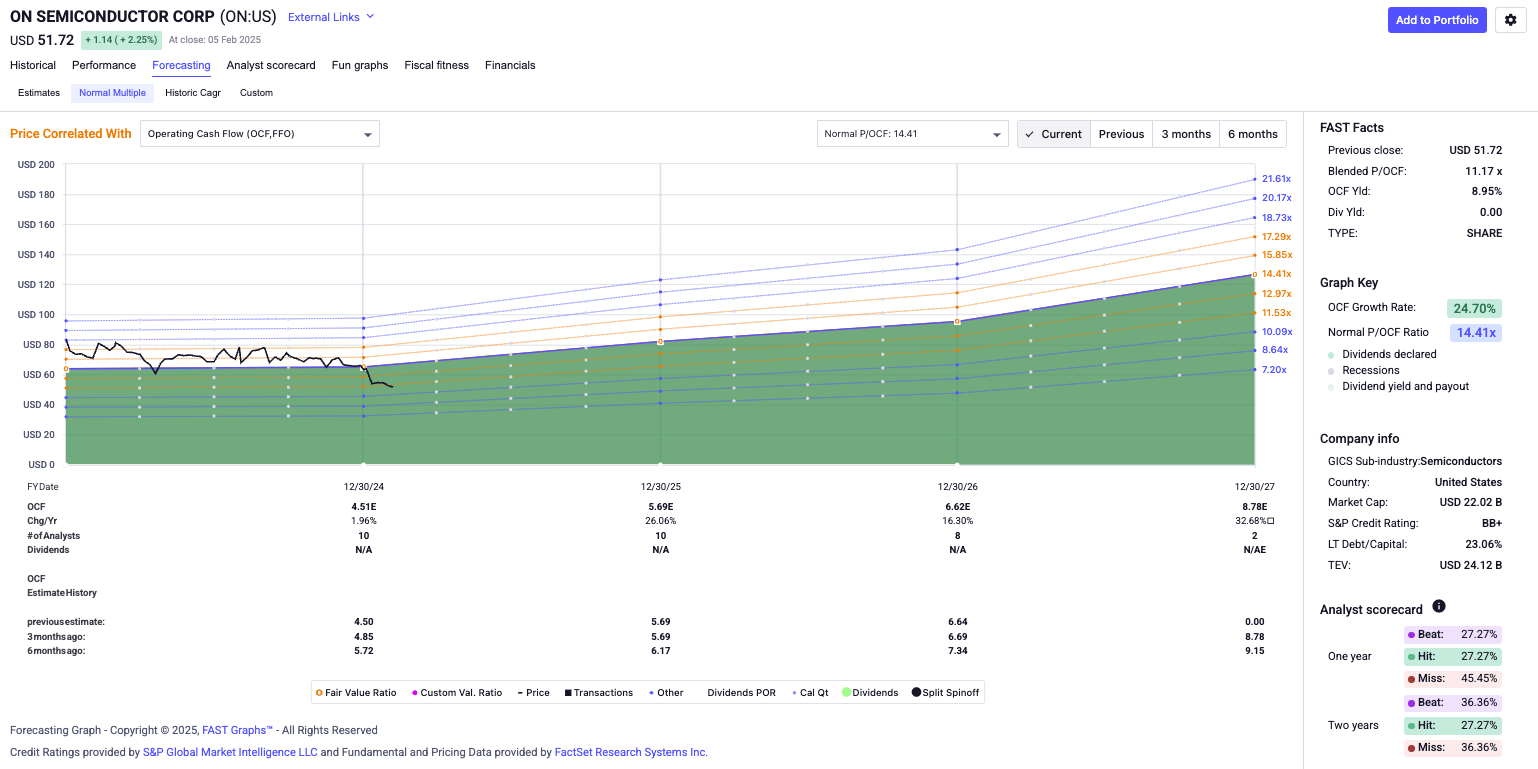Select the Historic Cagr sub-tab
The width and height of the screenshot is (1538, 769).
click(x=193, y=93)
